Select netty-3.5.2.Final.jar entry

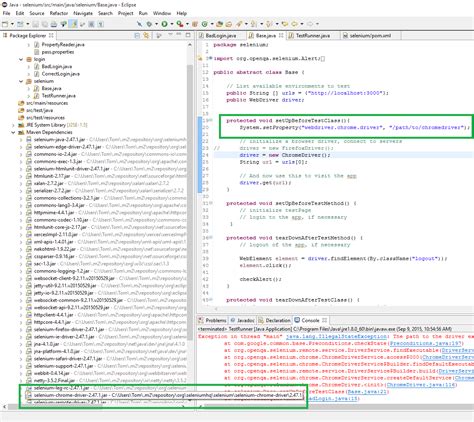[54, 380]
